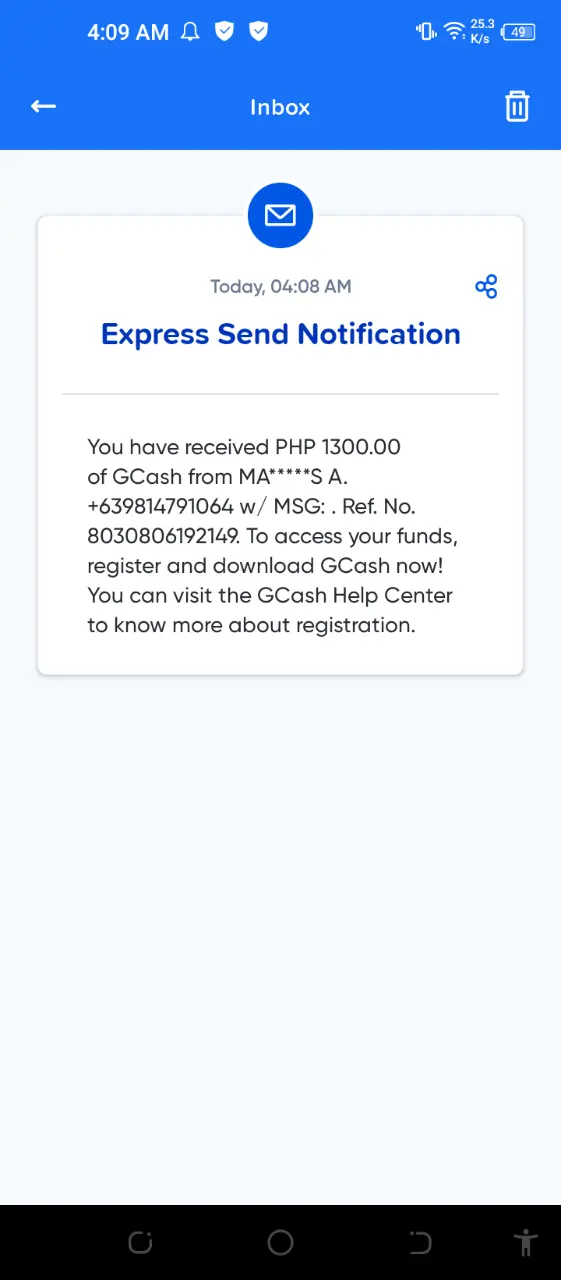Image resolution: width=561 pixels, height=1280 pixels.
Task: Tap the second shield status icon
Action: (259, 32)
